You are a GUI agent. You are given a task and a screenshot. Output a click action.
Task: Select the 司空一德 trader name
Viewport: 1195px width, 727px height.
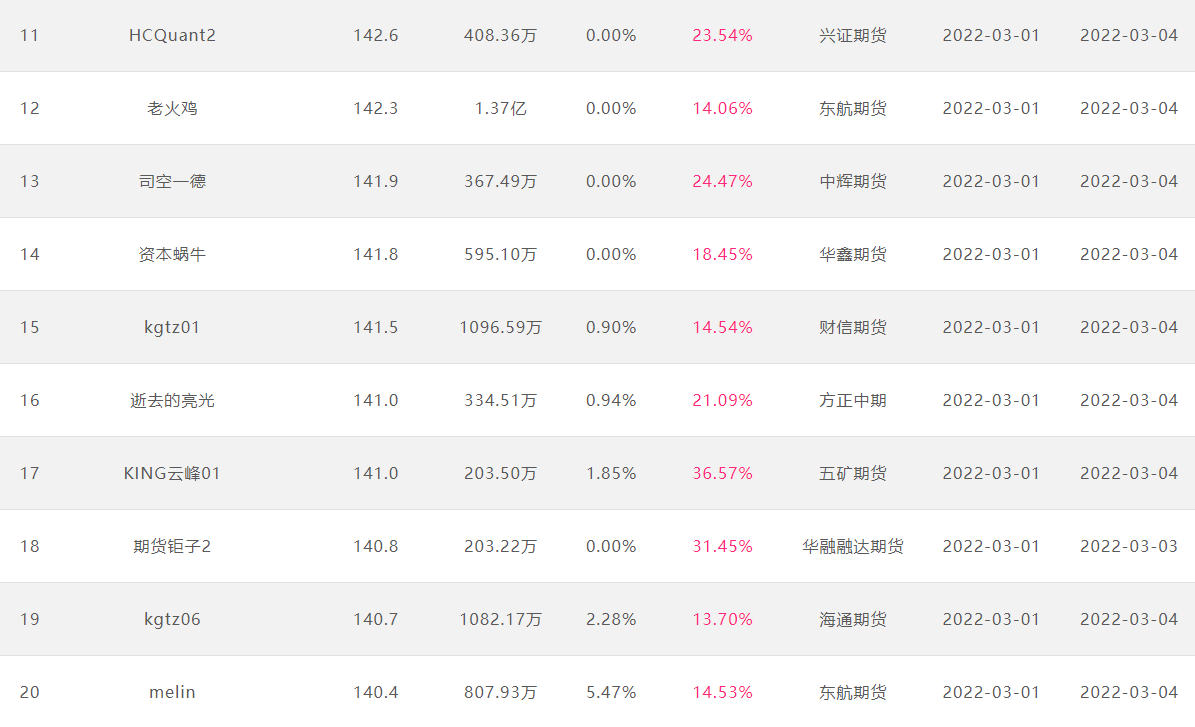tap(172, 181)
